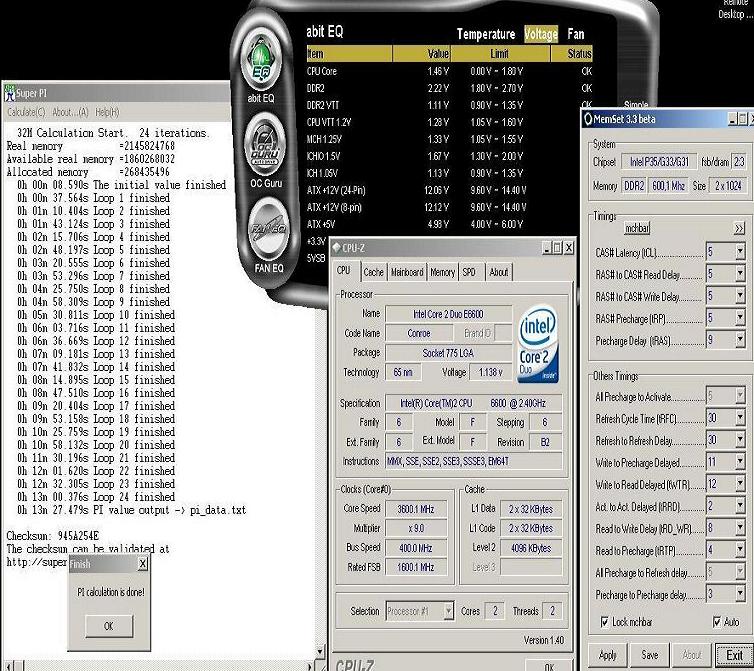Open the Read to Precharge (tRTP) dropdown

pyautogui.click(x=740, y=550)
